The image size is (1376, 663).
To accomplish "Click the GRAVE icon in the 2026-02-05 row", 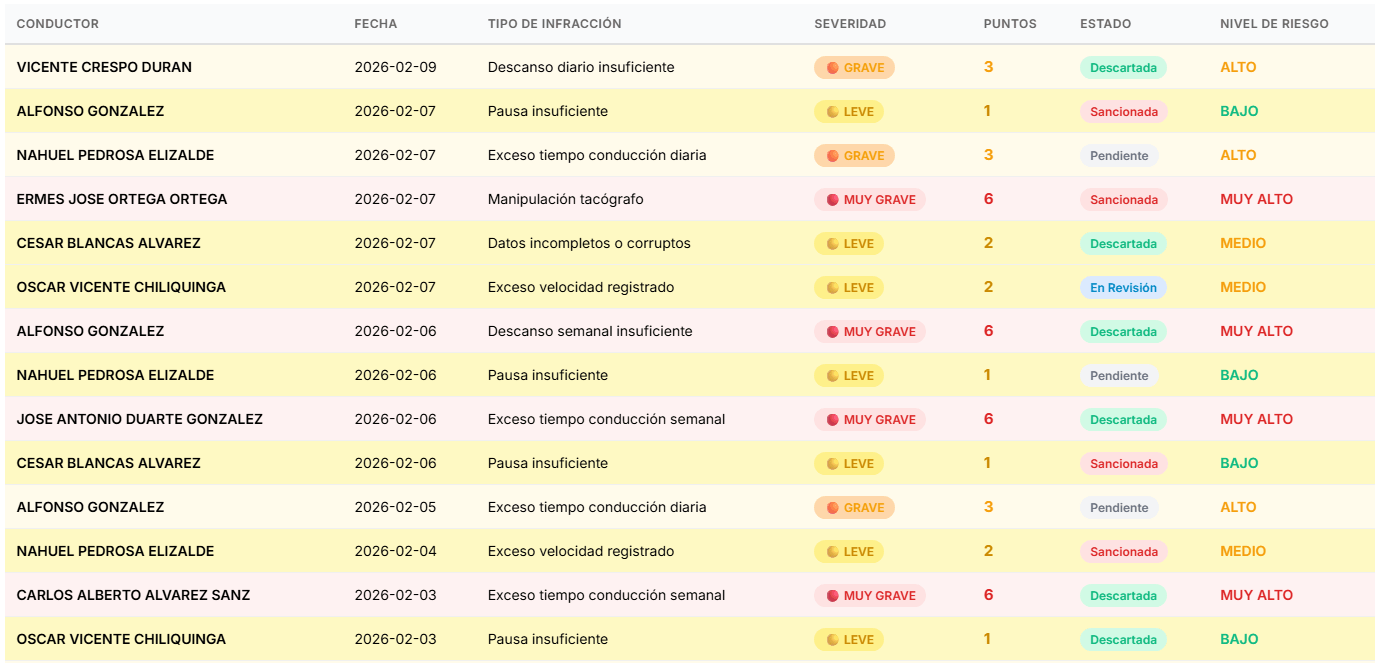I will click(832, 508).
